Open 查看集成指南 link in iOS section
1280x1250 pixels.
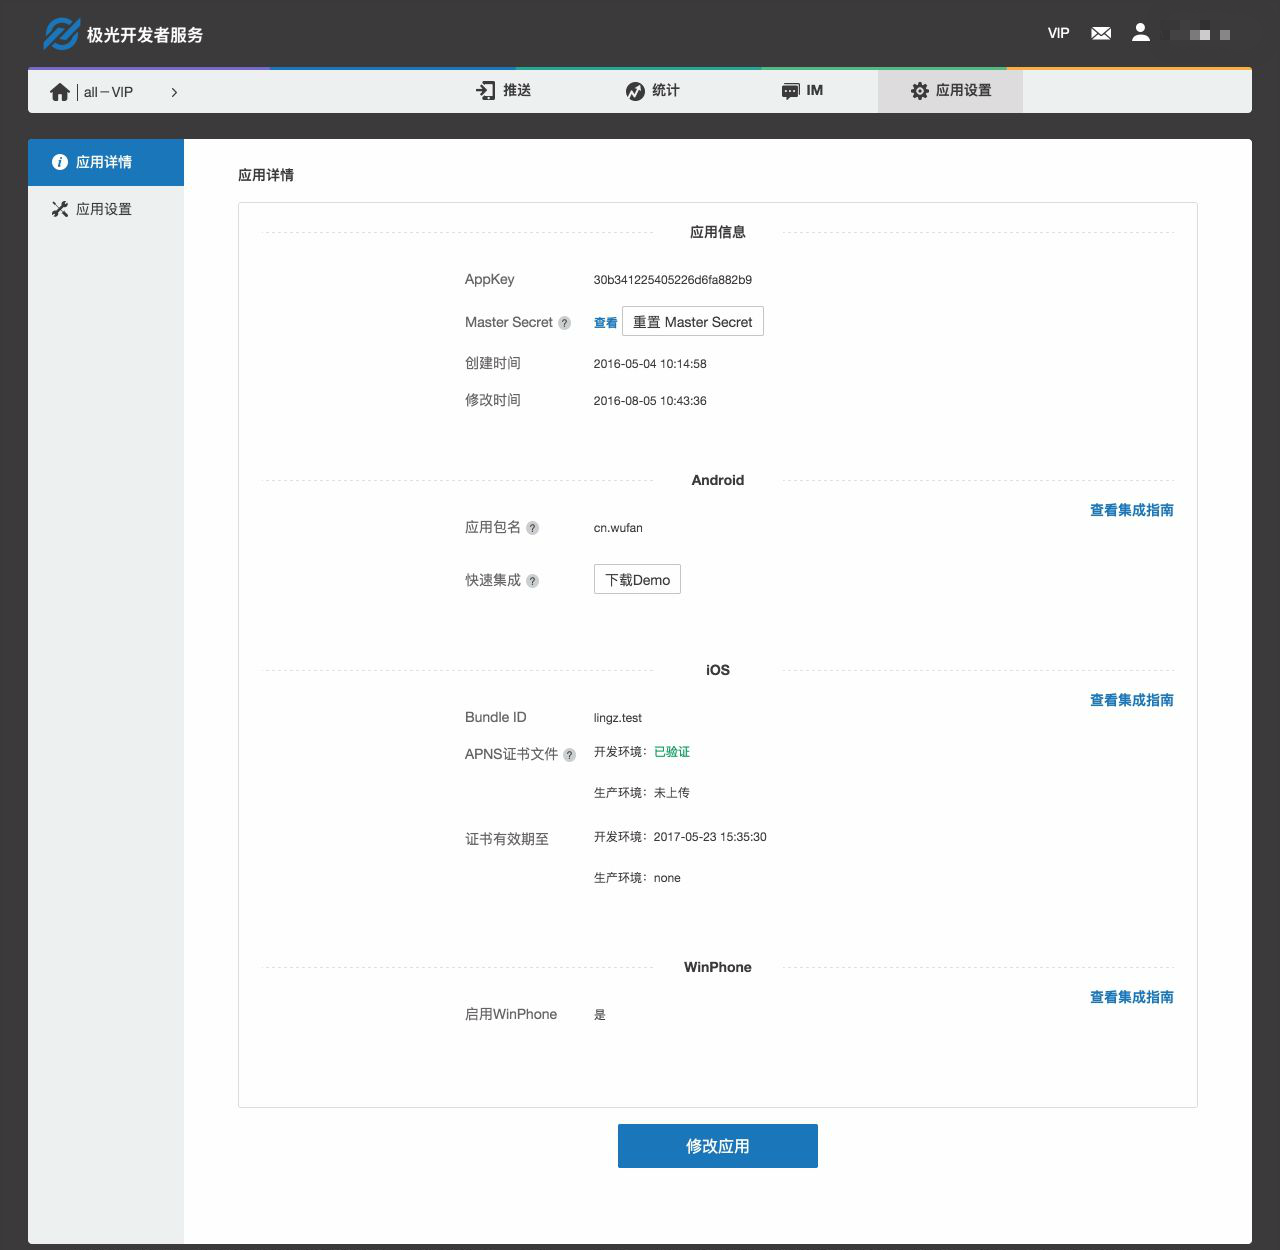coord(1131,700)
